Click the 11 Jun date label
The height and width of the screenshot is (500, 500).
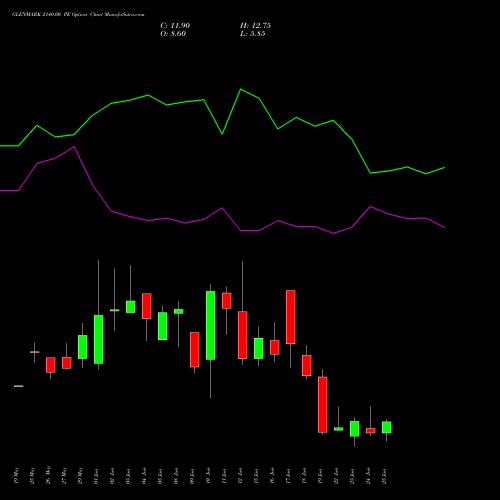click(225, 476)
